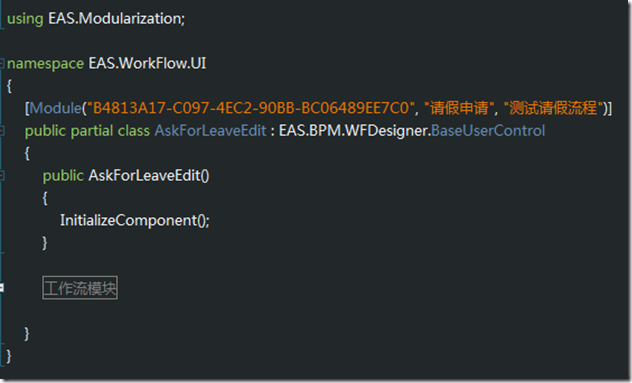Viewport: 632px width, 383px height.
Task: Click EAS.BPM.WFDesigner in the base class path
Action: click(x=353, y=131)
